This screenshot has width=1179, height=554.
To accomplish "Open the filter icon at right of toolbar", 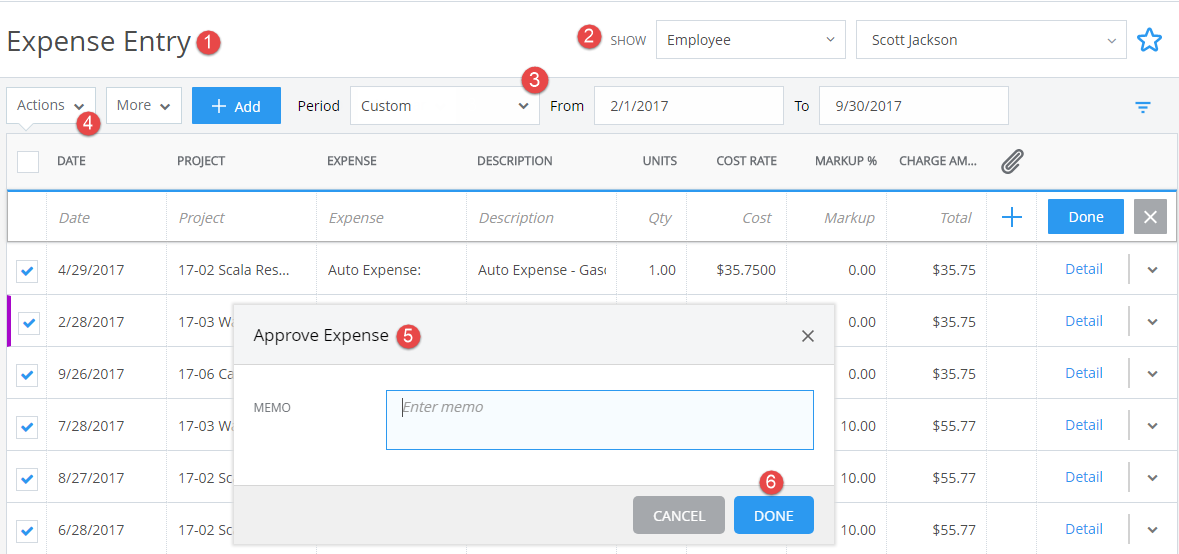I will 1143,107.
